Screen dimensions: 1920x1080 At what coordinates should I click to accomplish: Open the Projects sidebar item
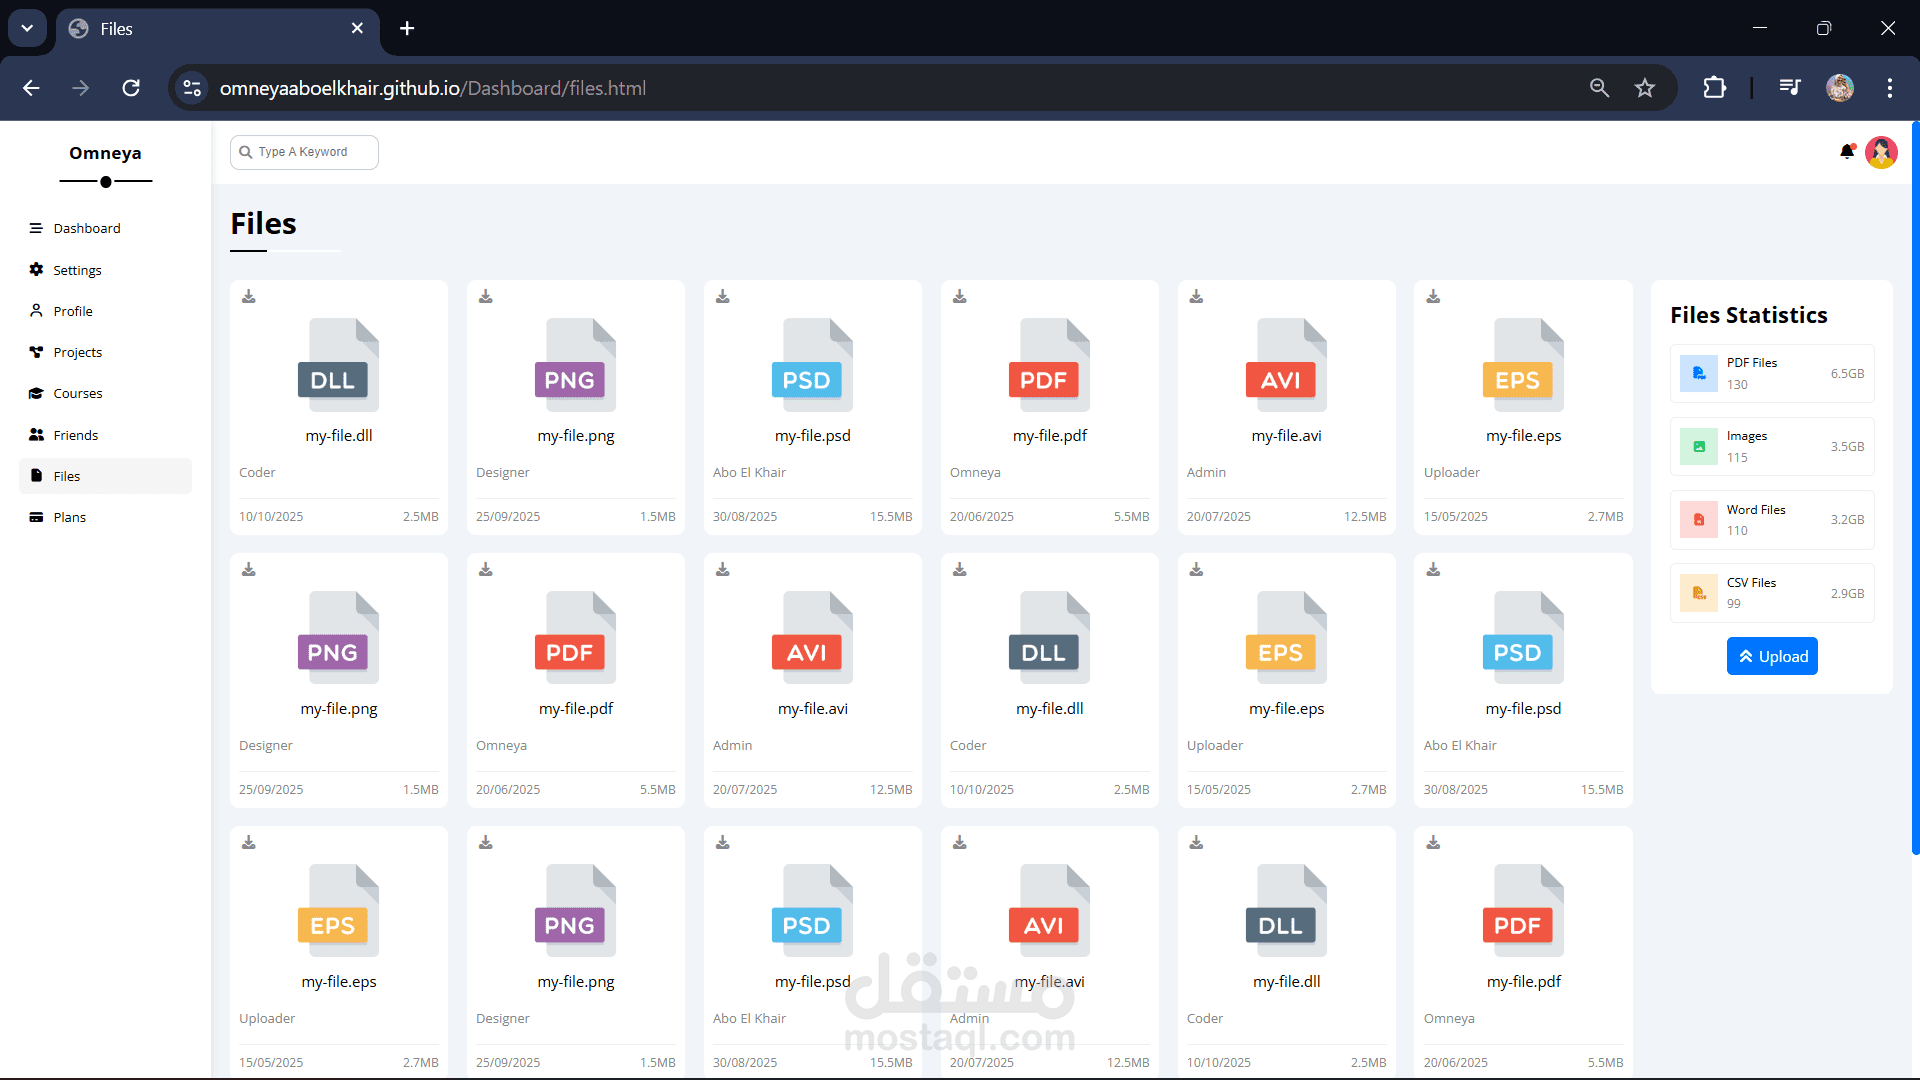point(77,352)
